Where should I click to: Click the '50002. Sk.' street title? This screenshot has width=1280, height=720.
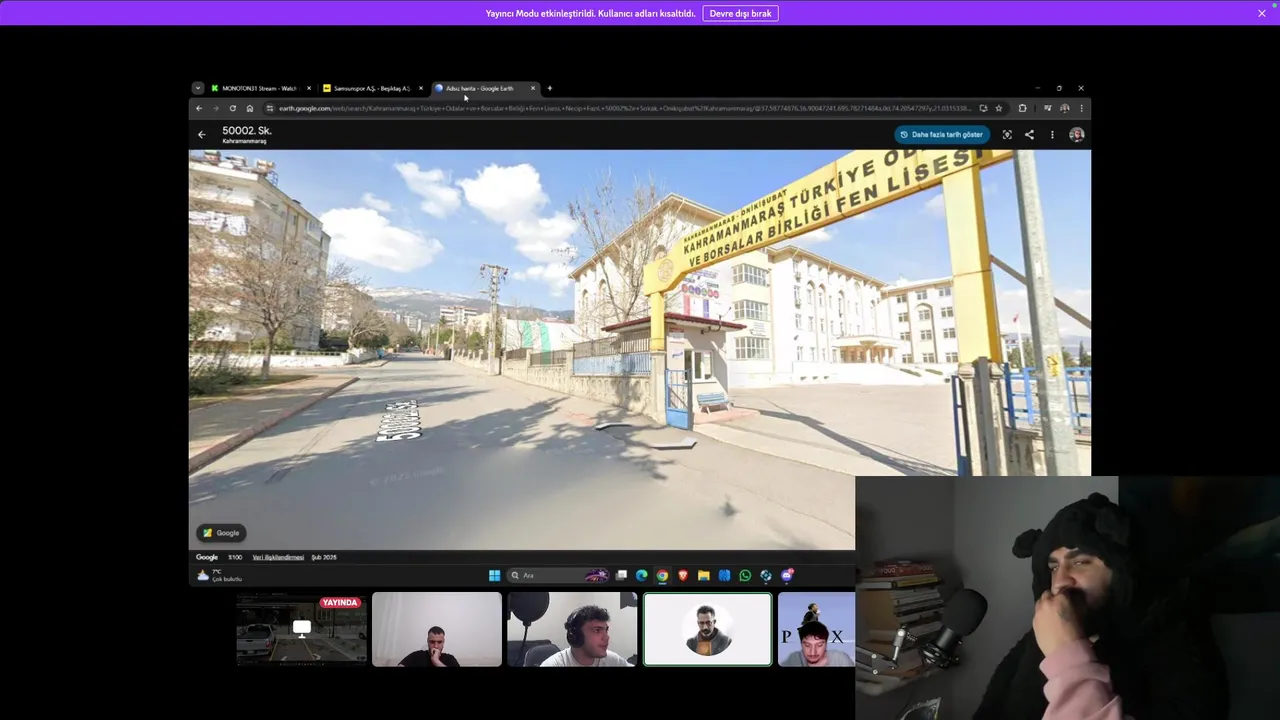point(247,131)
